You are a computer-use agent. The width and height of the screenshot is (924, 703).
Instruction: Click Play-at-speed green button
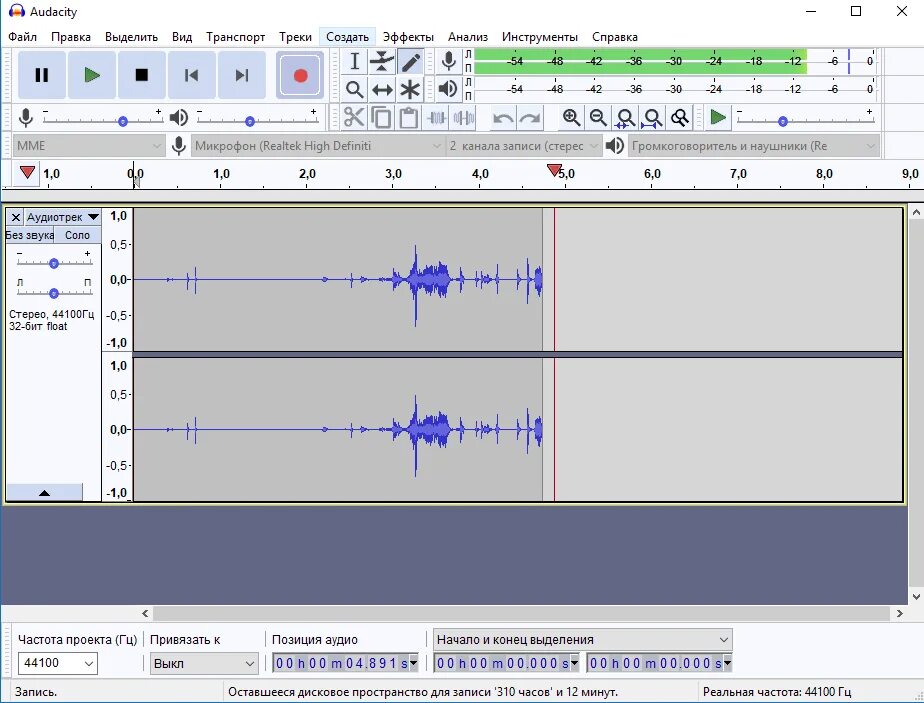point(718,117)
